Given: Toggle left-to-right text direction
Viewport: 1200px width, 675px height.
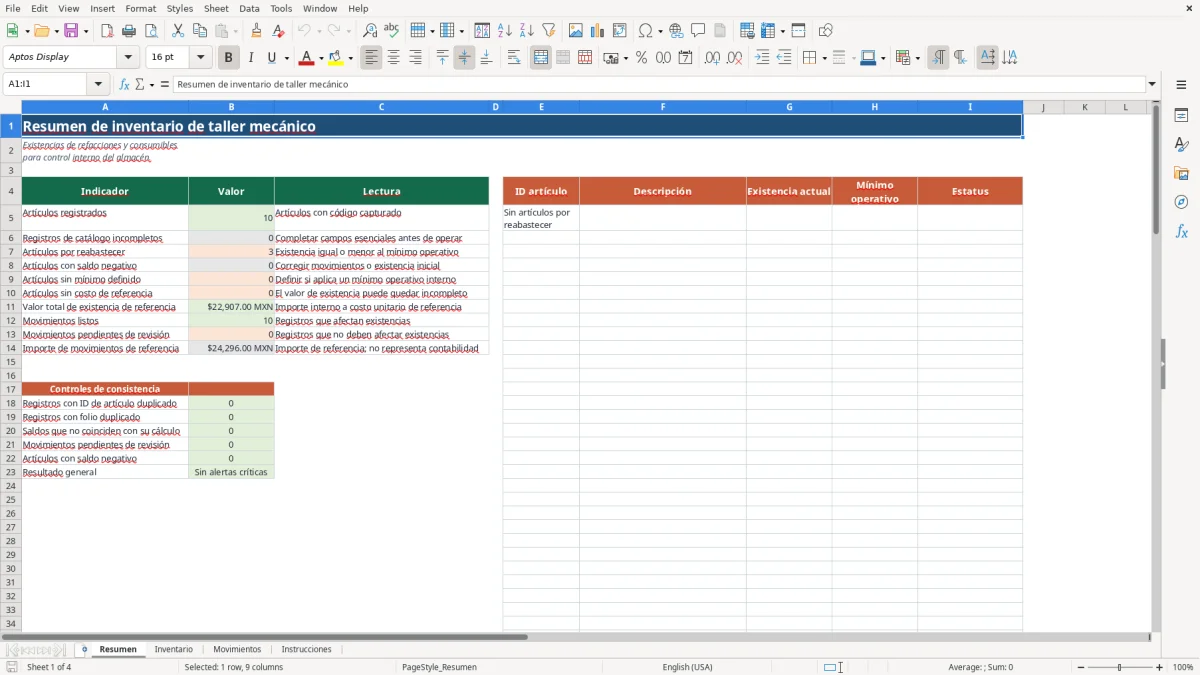Looking at the screenshot, I should click(938, 58).
